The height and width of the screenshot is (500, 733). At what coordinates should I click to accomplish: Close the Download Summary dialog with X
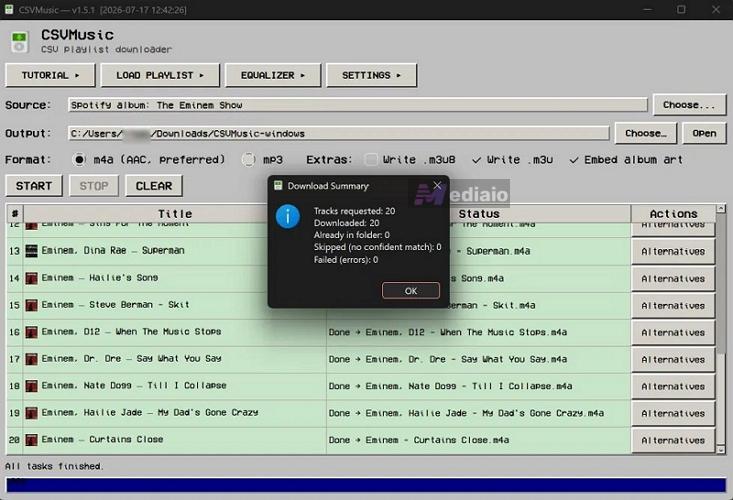pyautogui.click(x=437, y=186)
